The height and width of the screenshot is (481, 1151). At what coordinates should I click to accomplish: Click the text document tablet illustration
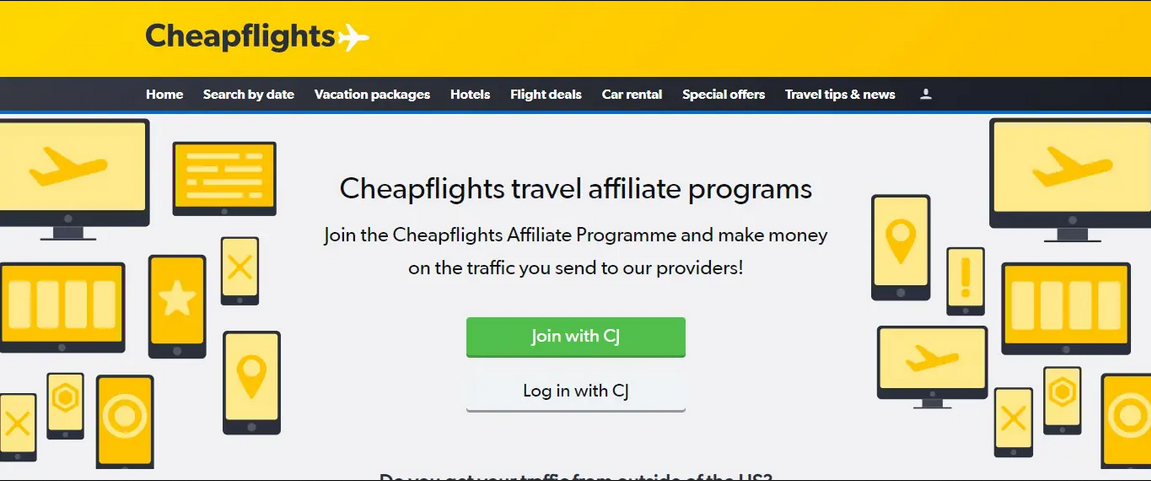point(225,178)
